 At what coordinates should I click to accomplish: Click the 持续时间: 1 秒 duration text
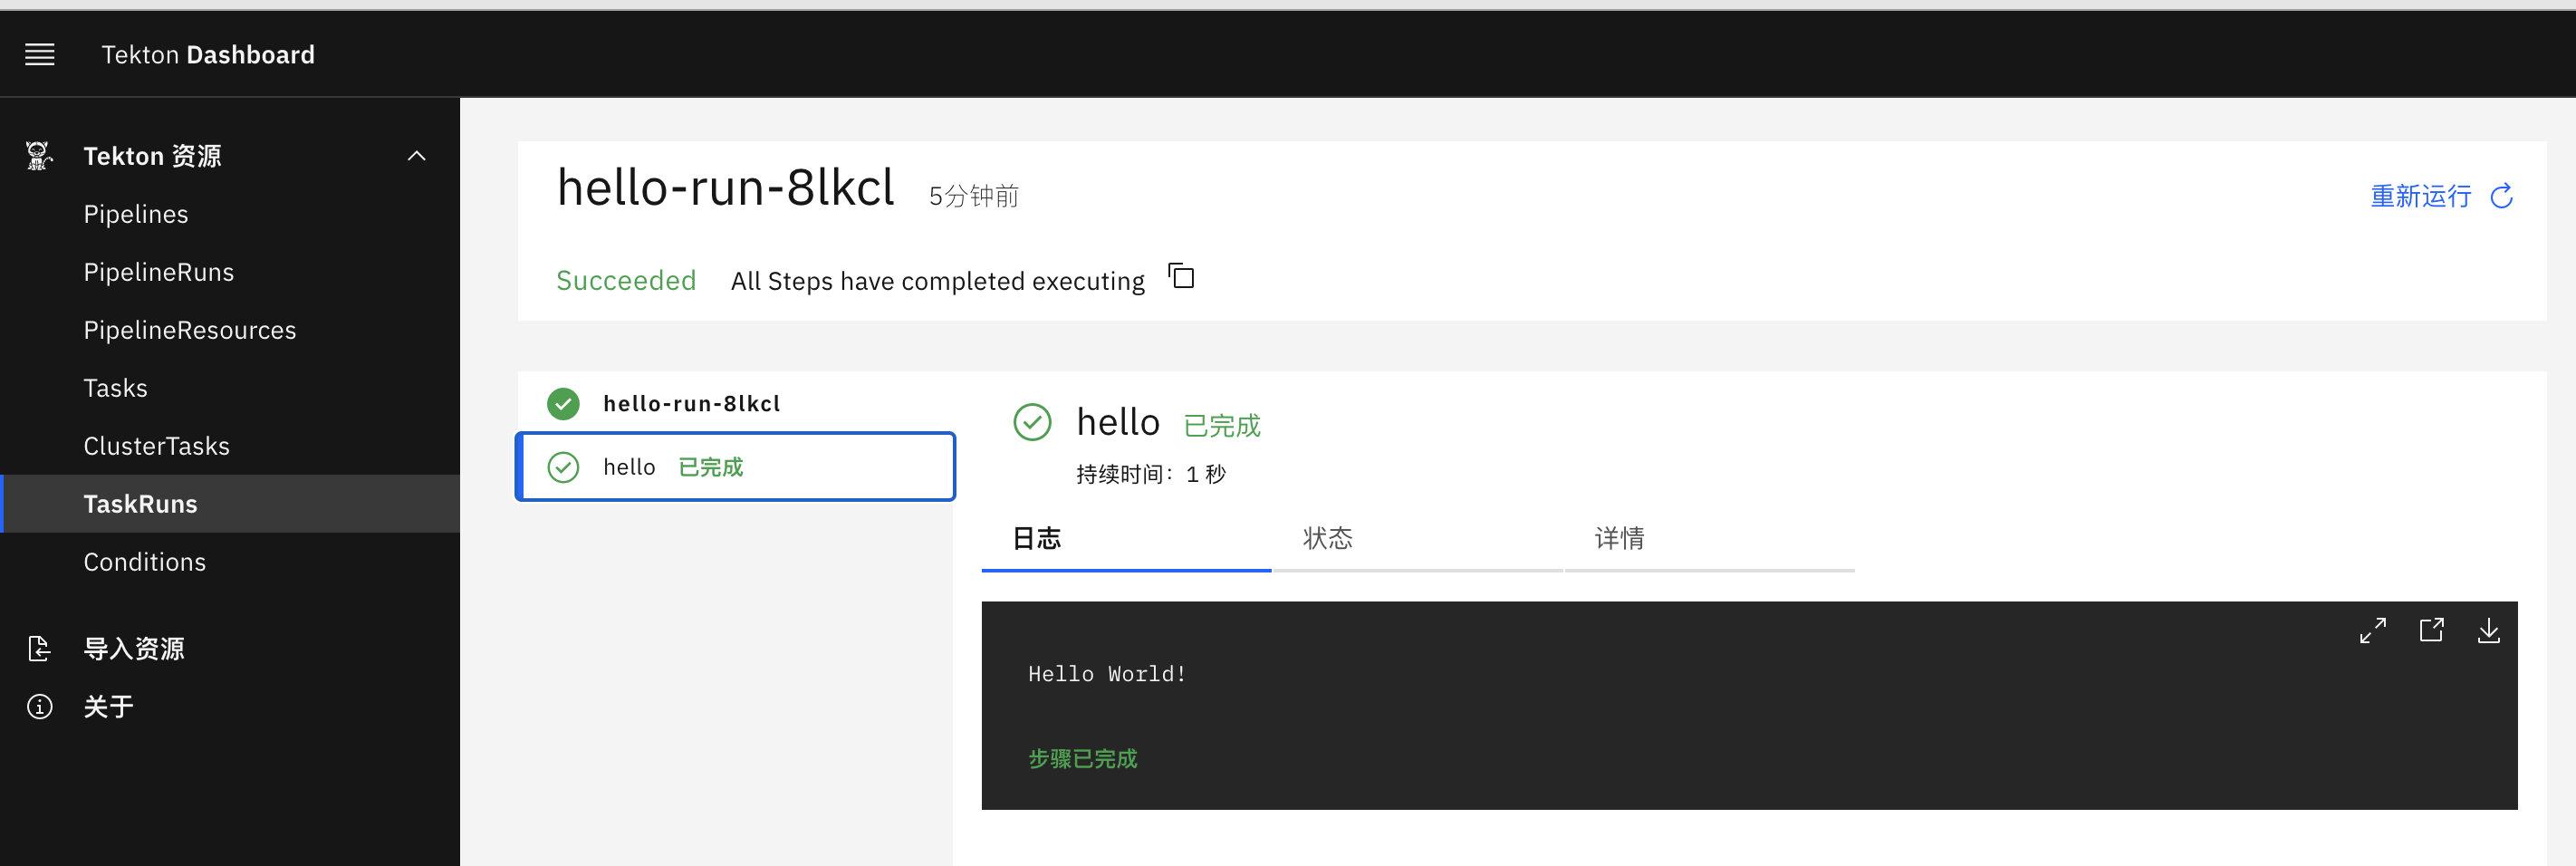click(x=1151, y=474)
